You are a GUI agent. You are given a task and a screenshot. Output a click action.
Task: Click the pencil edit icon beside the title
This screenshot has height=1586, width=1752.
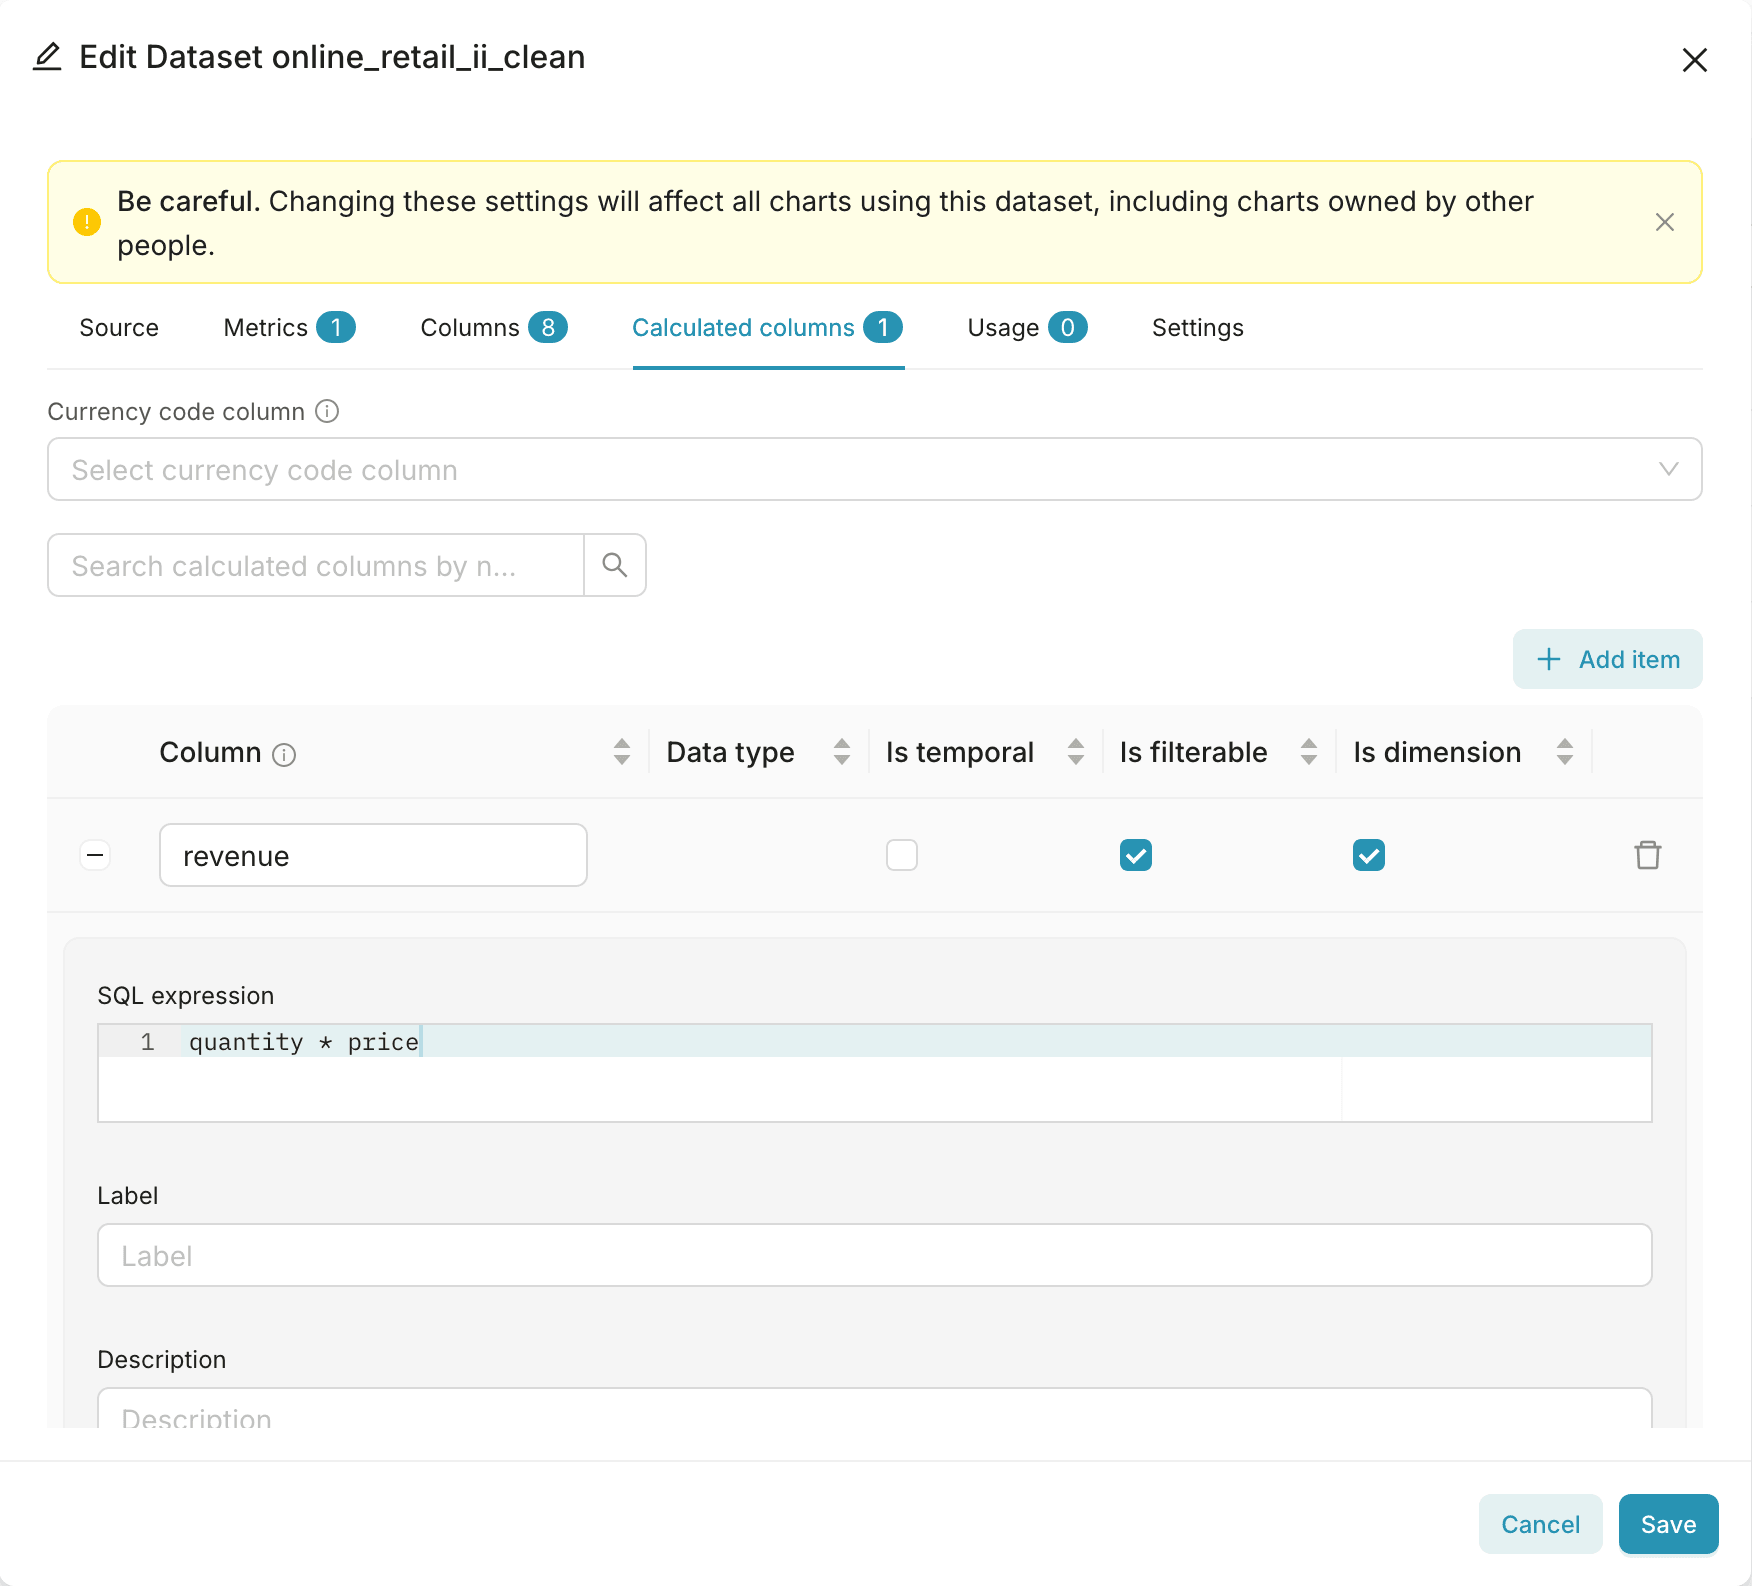click(x=47, y=57)
